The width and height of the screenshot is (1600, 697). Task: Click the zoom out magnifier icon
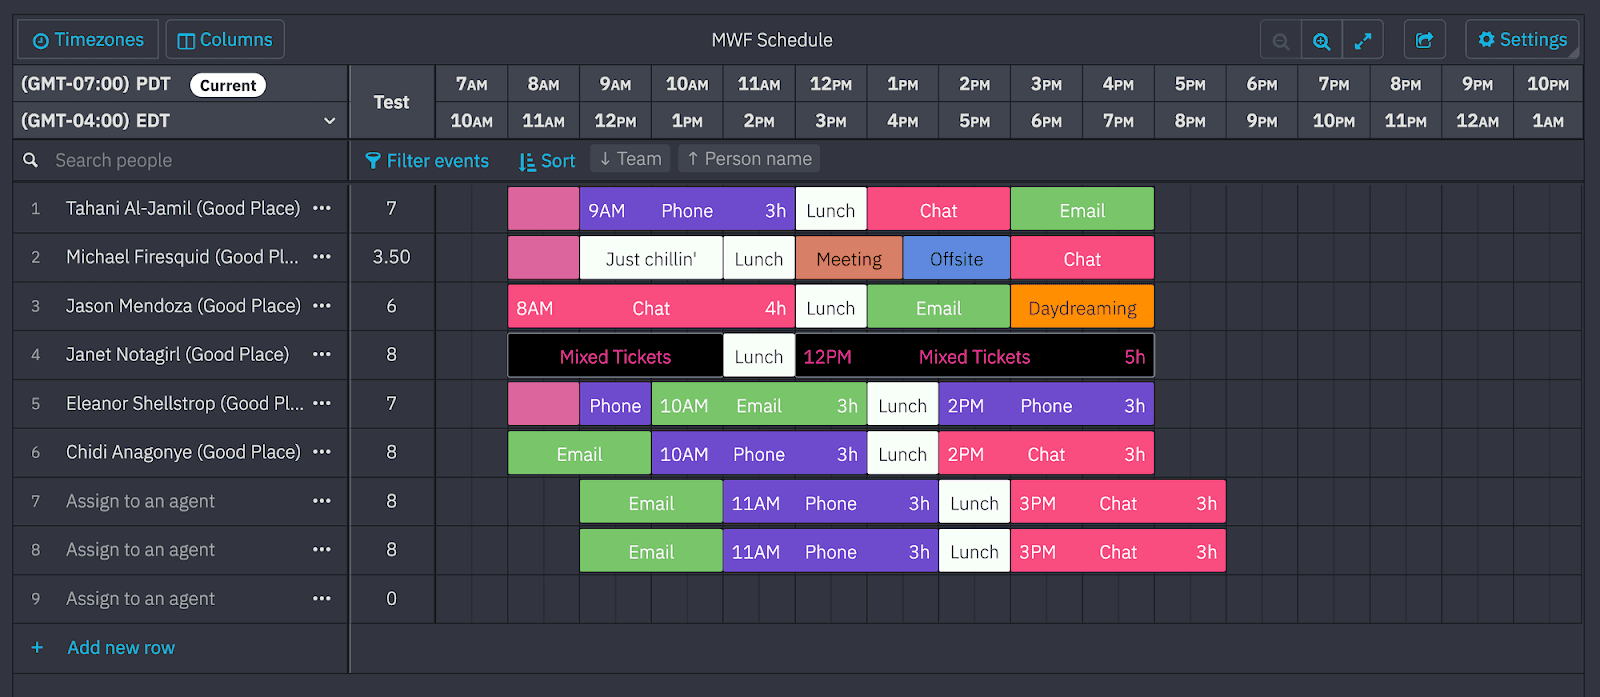(1281, 41)
